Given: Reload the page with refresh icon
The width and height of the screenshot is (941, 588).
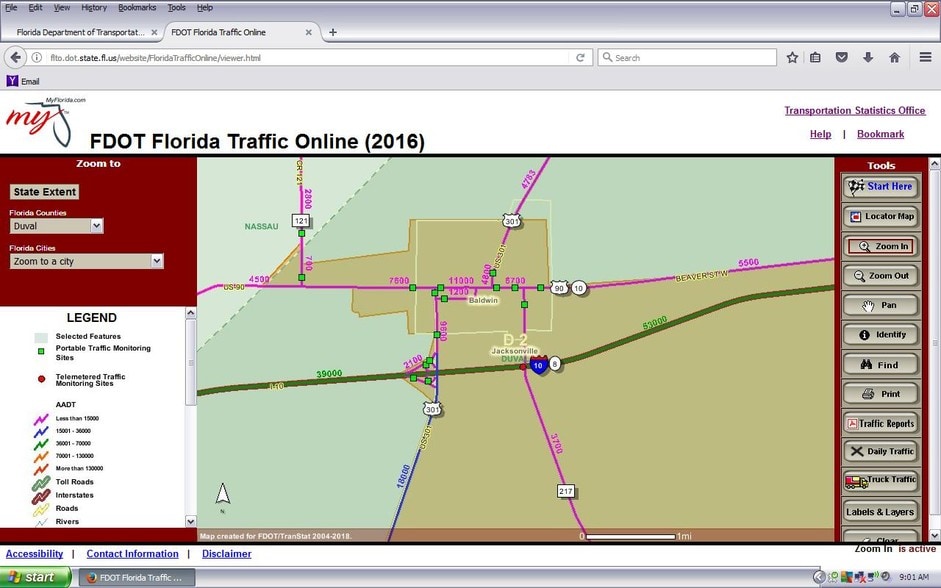Looking at the screenshot, I should 580,58.
